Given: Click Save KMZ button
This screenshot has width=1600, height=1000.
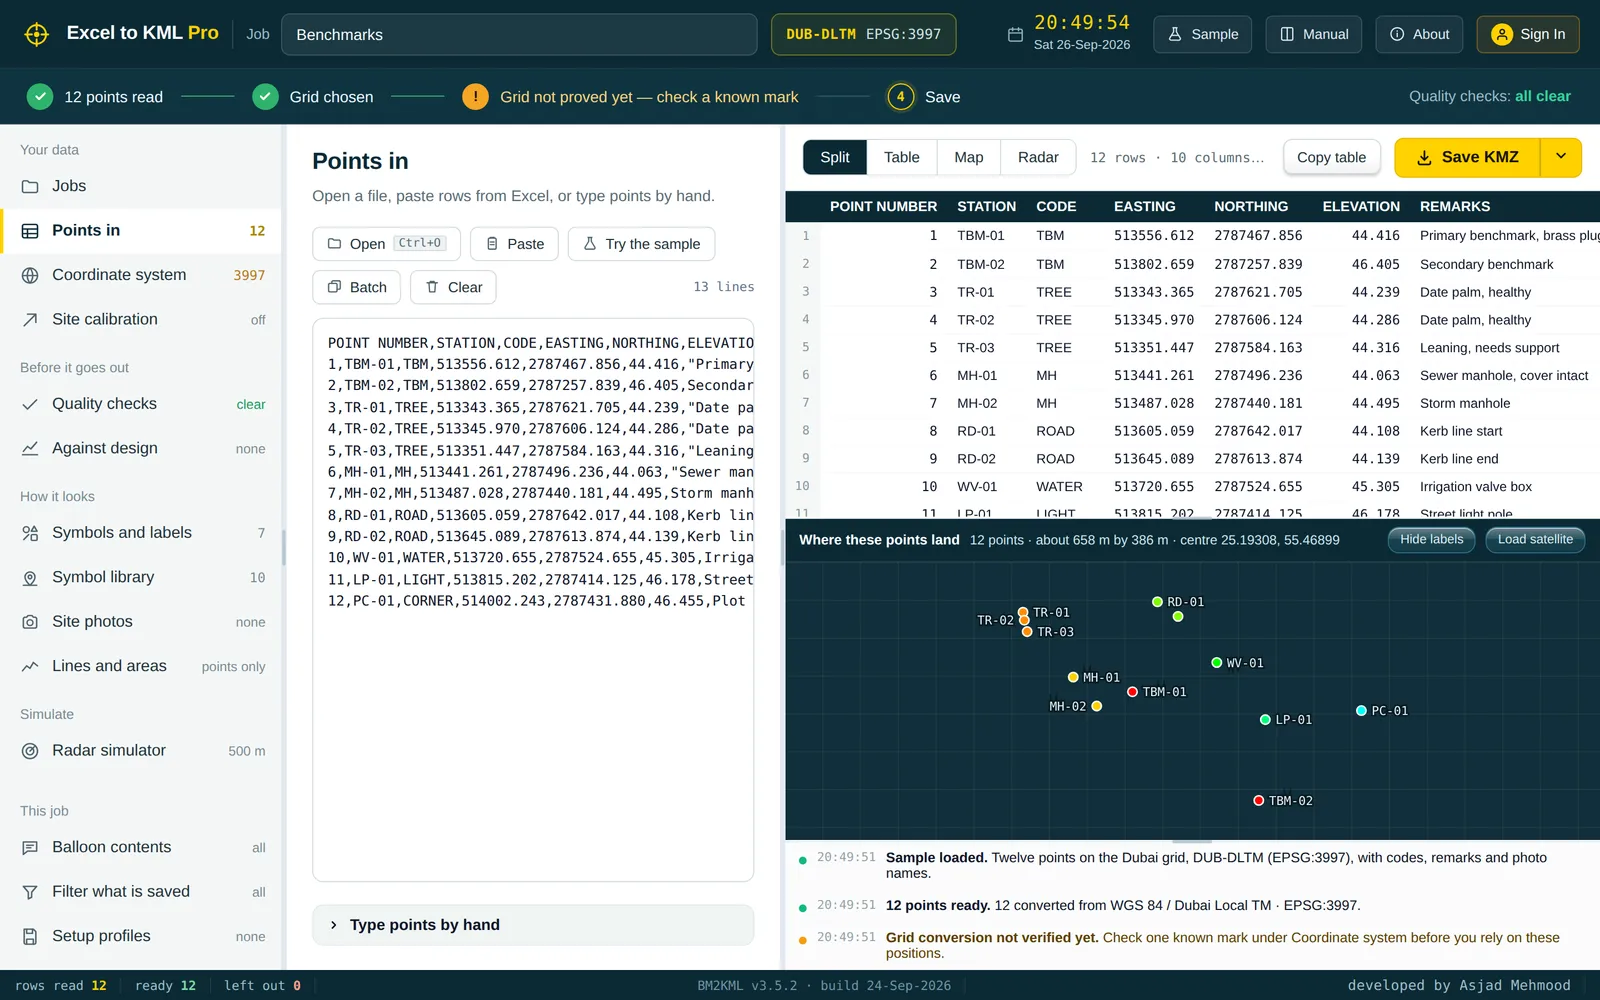Looking at the screenshot, I should pos(1468,157).
